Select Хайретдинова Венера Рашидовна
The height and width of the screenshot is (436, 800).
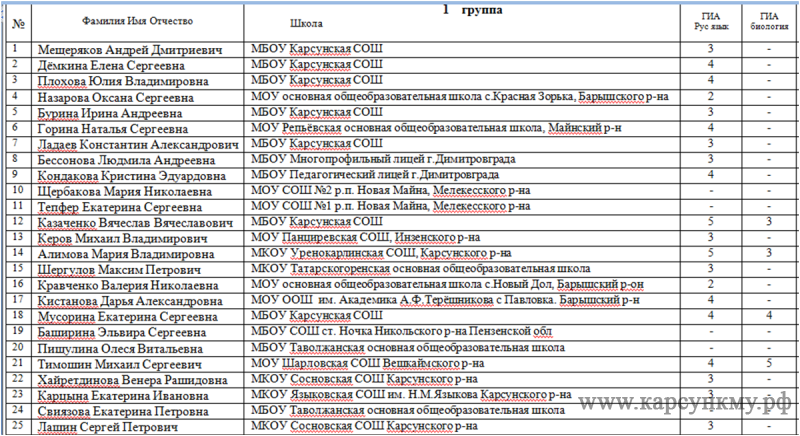(x=132, y=380)
